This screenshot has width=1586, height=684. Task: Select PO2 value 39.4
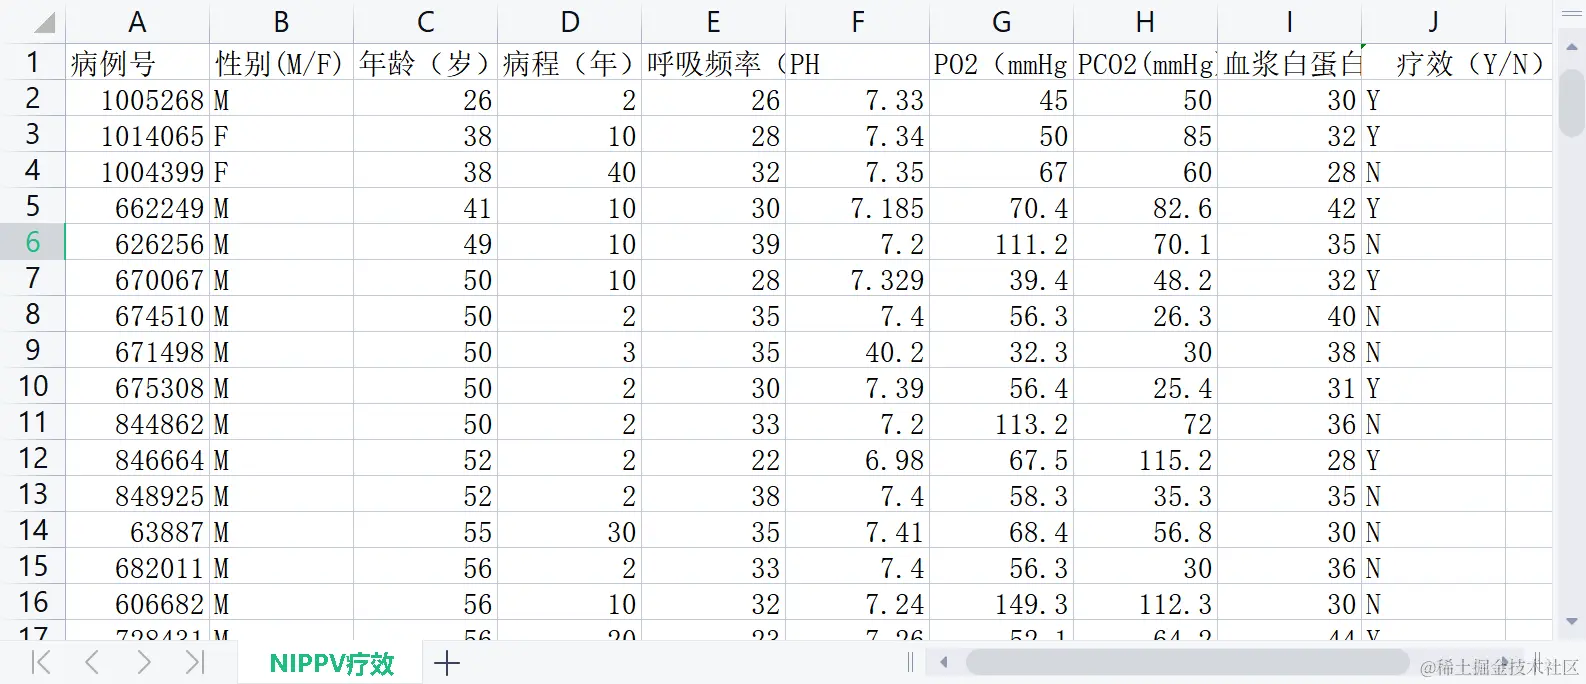click(x=1002, y=279)
